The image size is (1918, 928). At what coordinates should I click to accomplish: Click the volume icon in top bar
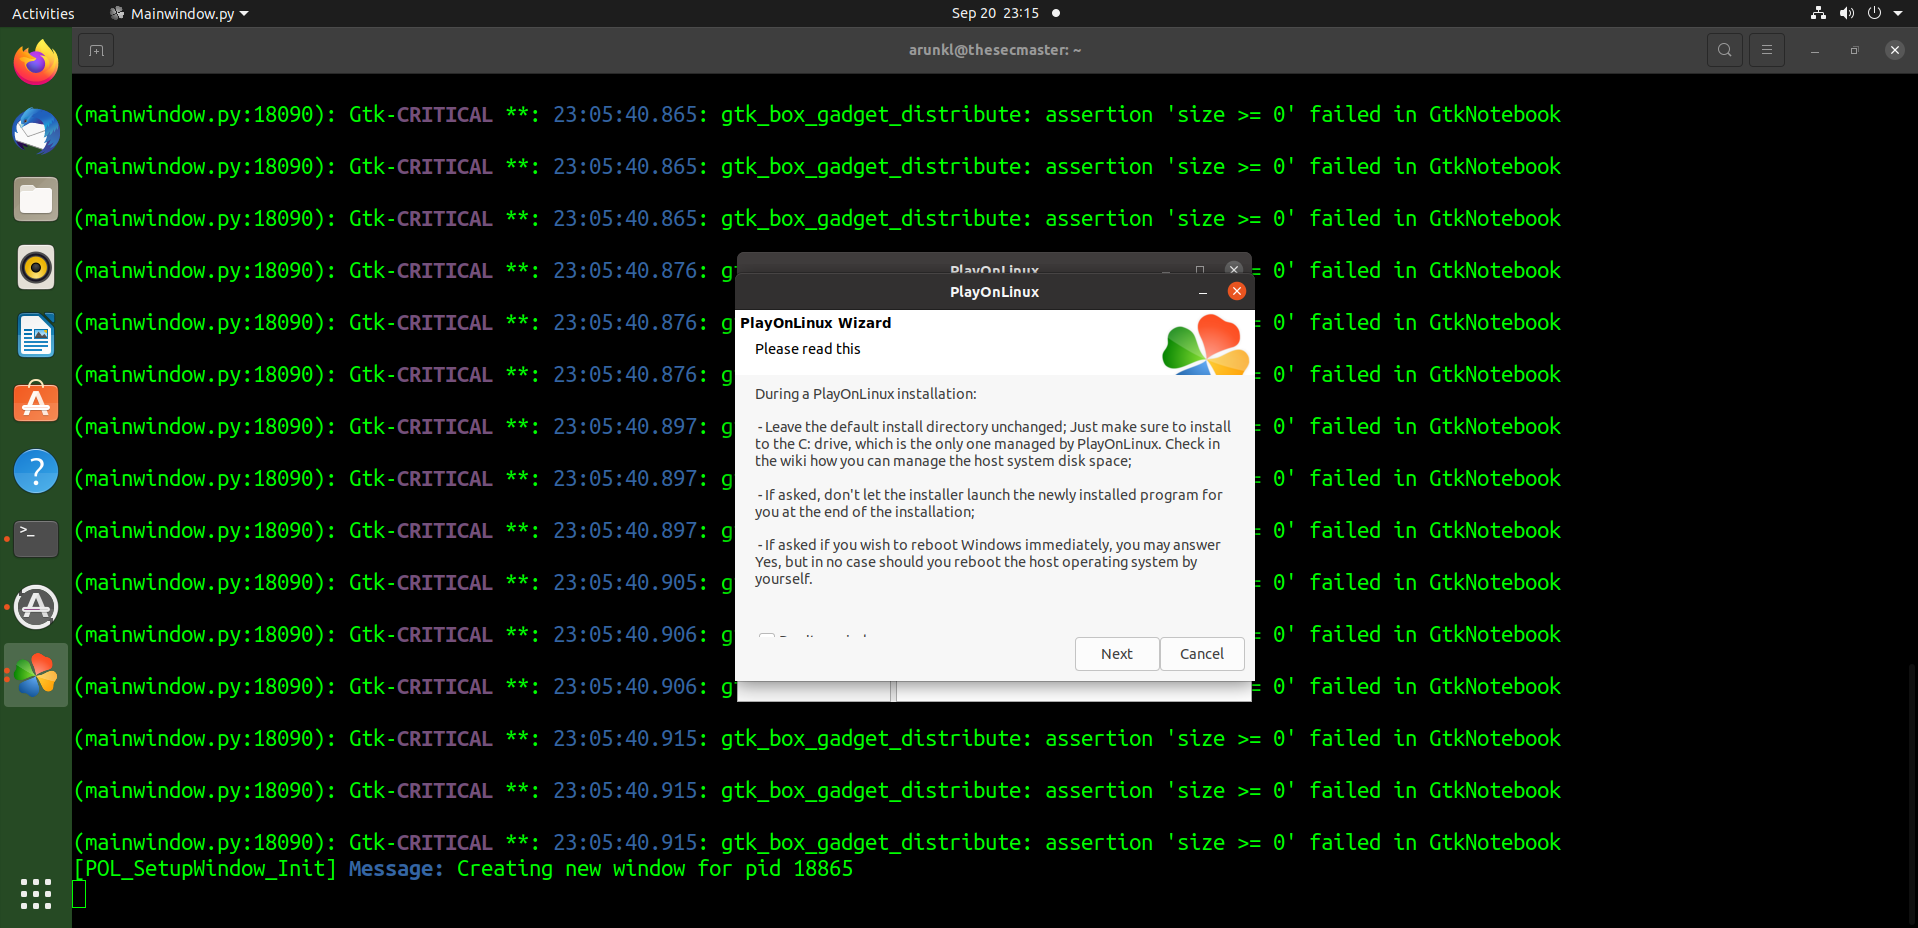click(1846, 13)
